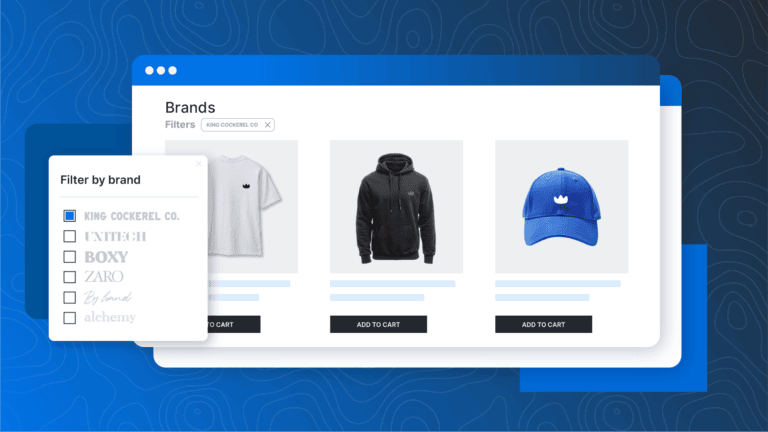Tick the By hand brand checkbox
This screenshot has height=432, width=768.
click(x=70, y=297)
